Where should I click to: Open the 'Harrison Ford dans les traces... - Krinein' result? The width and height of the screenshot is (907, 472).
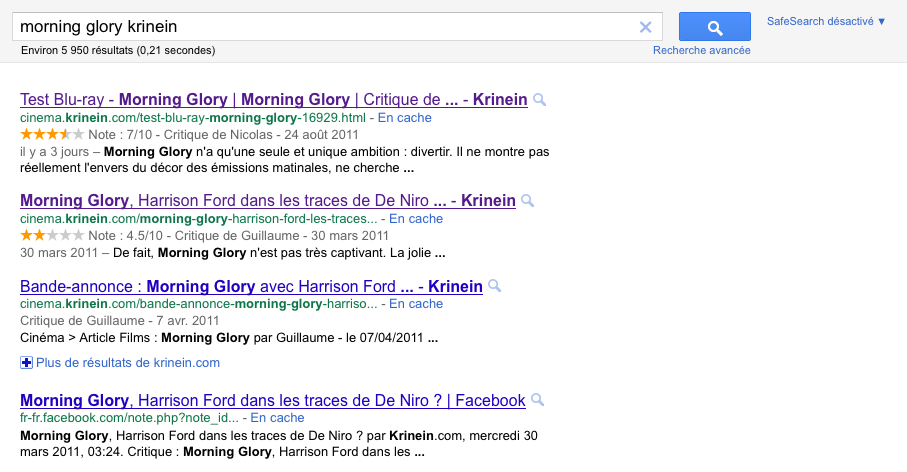coord(268,201)
